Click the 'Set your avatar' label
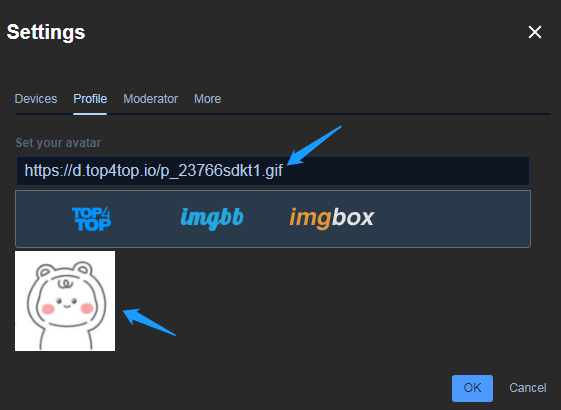Screen dimensions: 561x410 pos(58,143)
